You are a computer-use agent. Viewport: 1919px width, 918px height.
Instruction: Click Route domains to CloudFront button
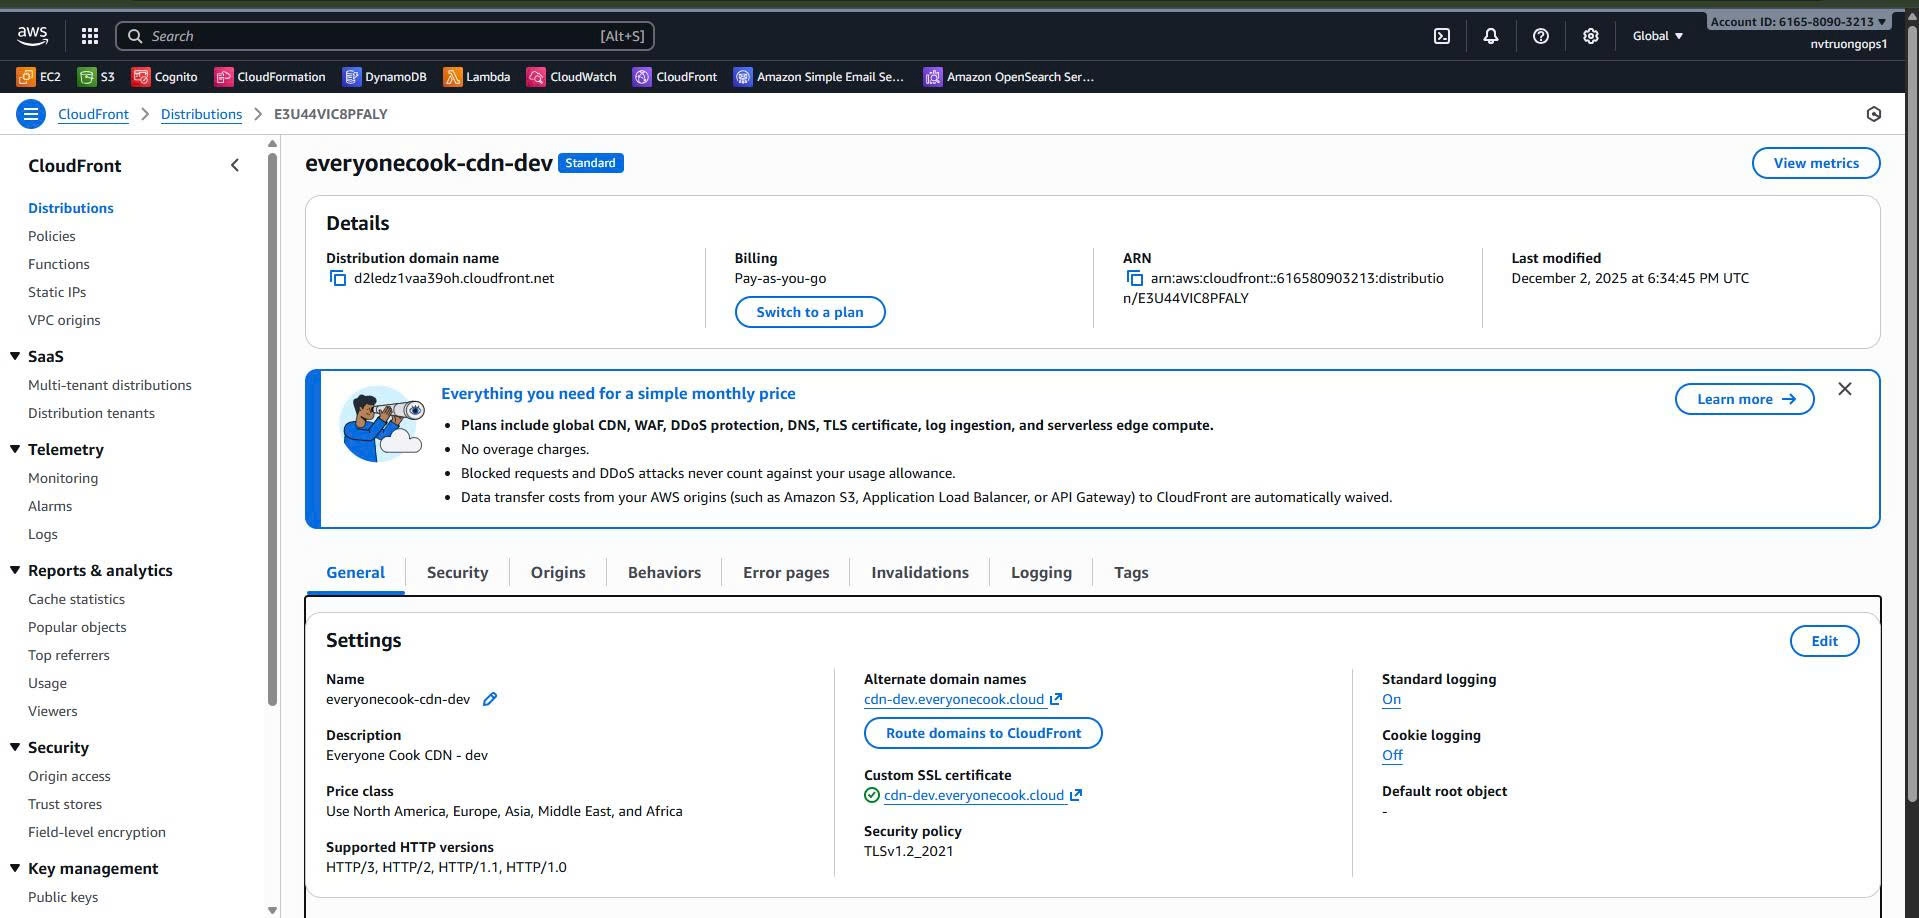983,733
